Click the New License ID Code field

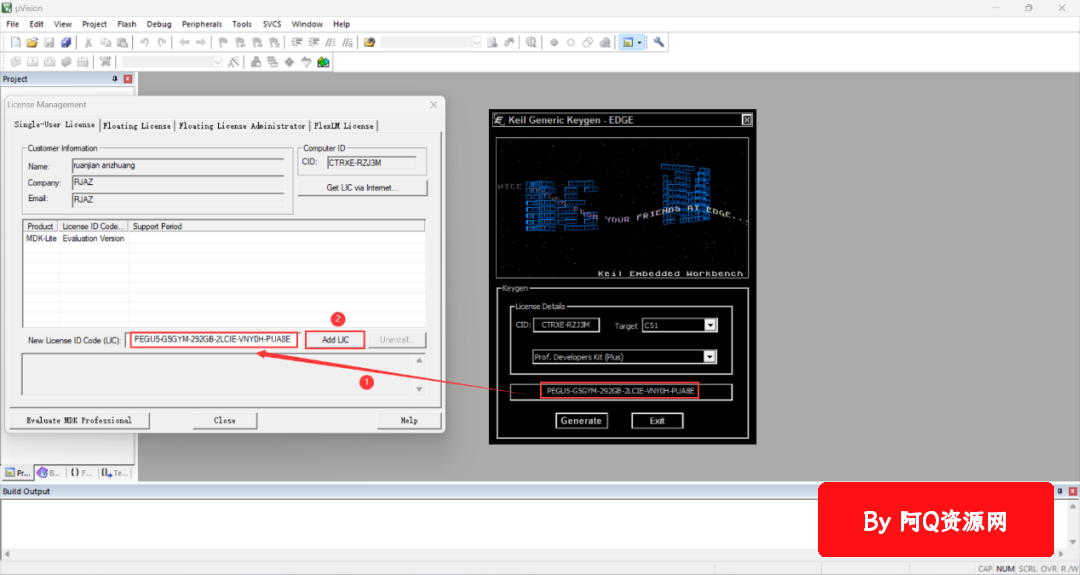214,339
